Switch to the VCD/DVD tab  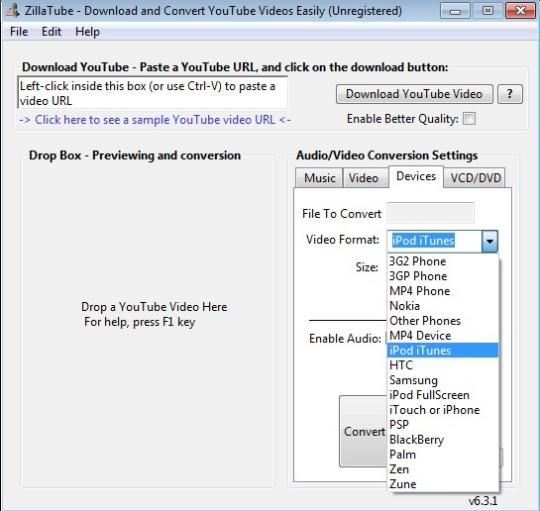(475, 178)
